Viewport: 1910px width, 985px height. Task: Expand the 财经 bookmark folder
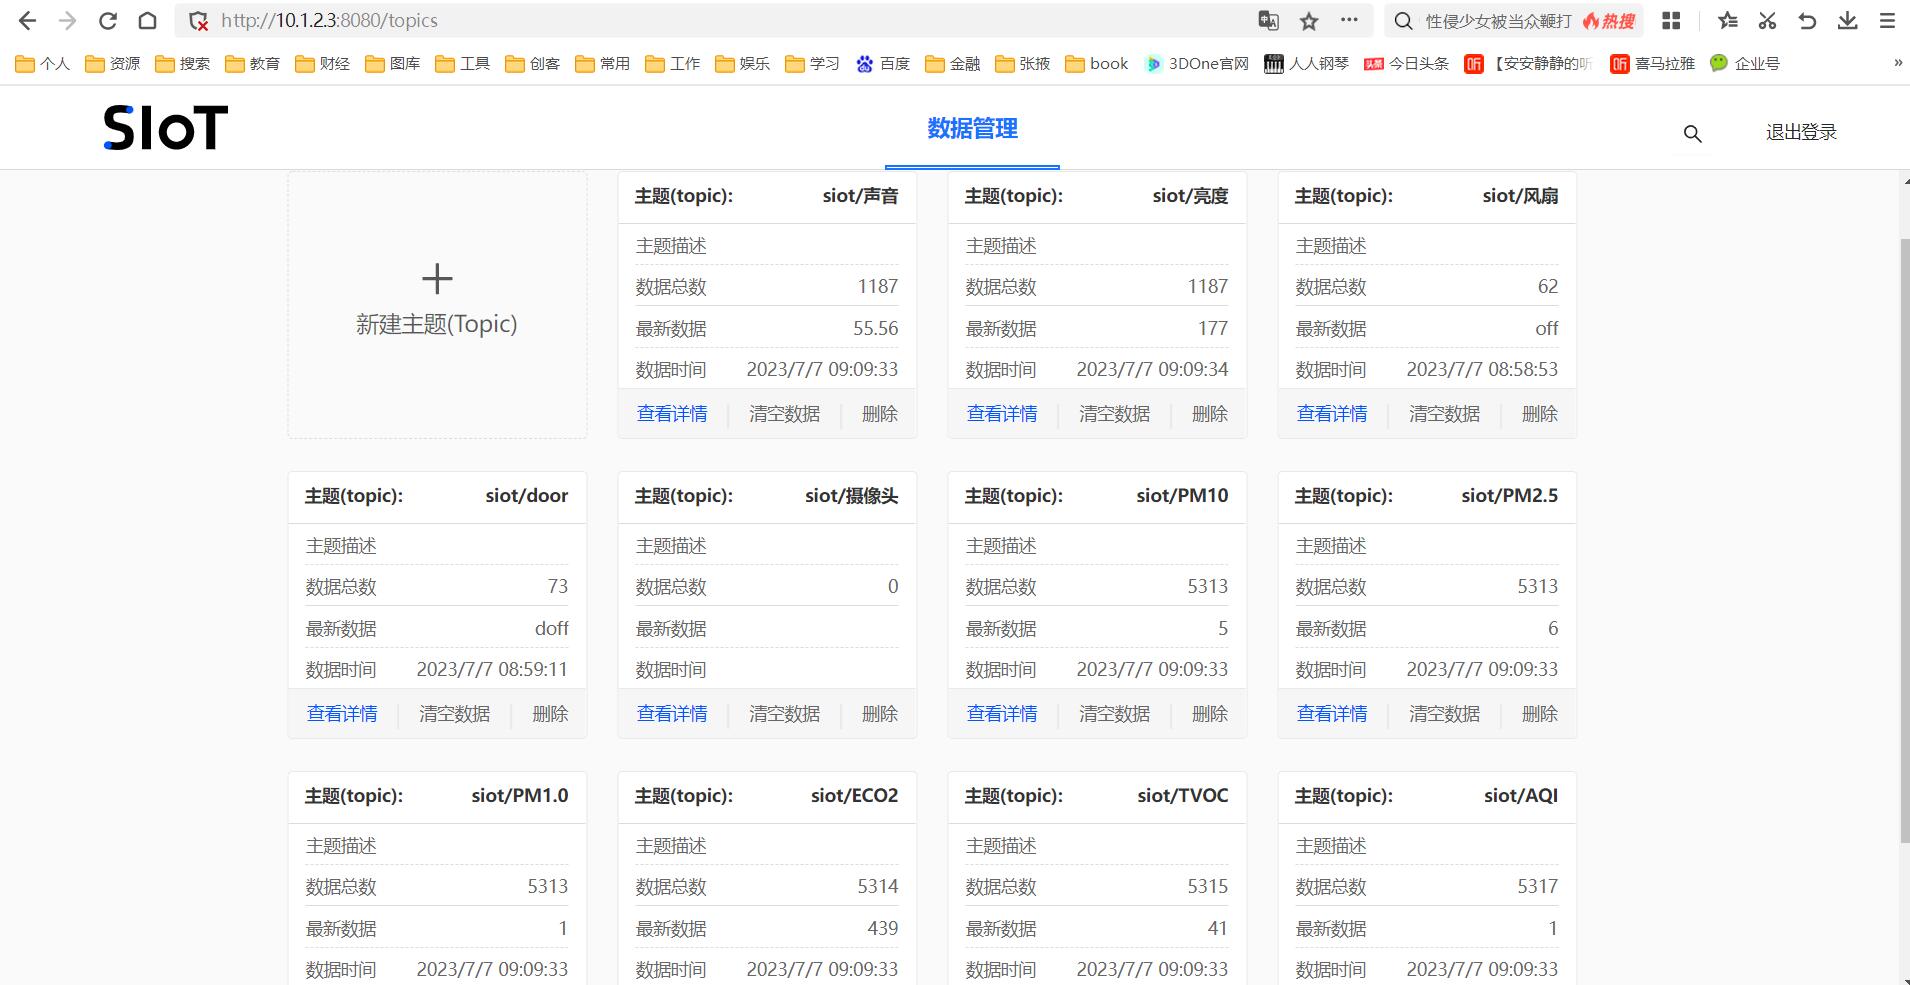[x=322, y=63]
